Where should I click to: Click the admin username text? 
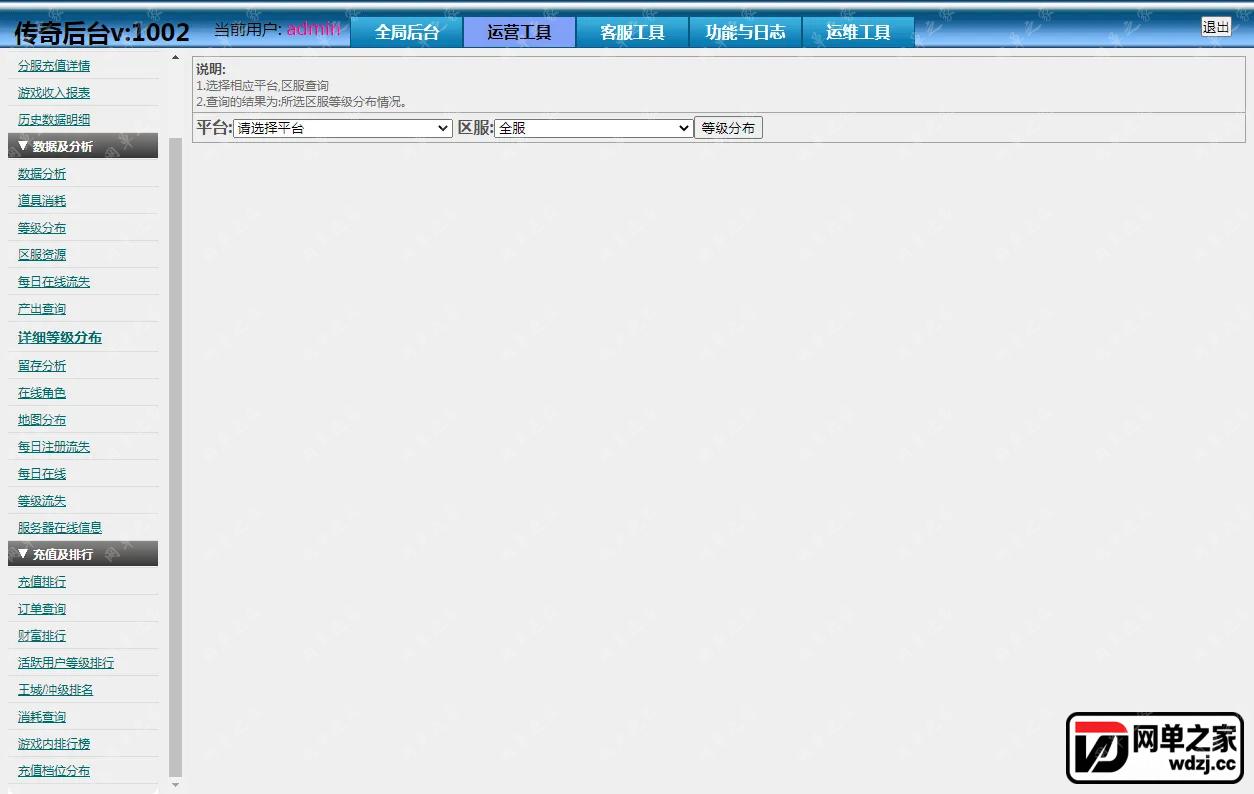(x=315, y=29)
